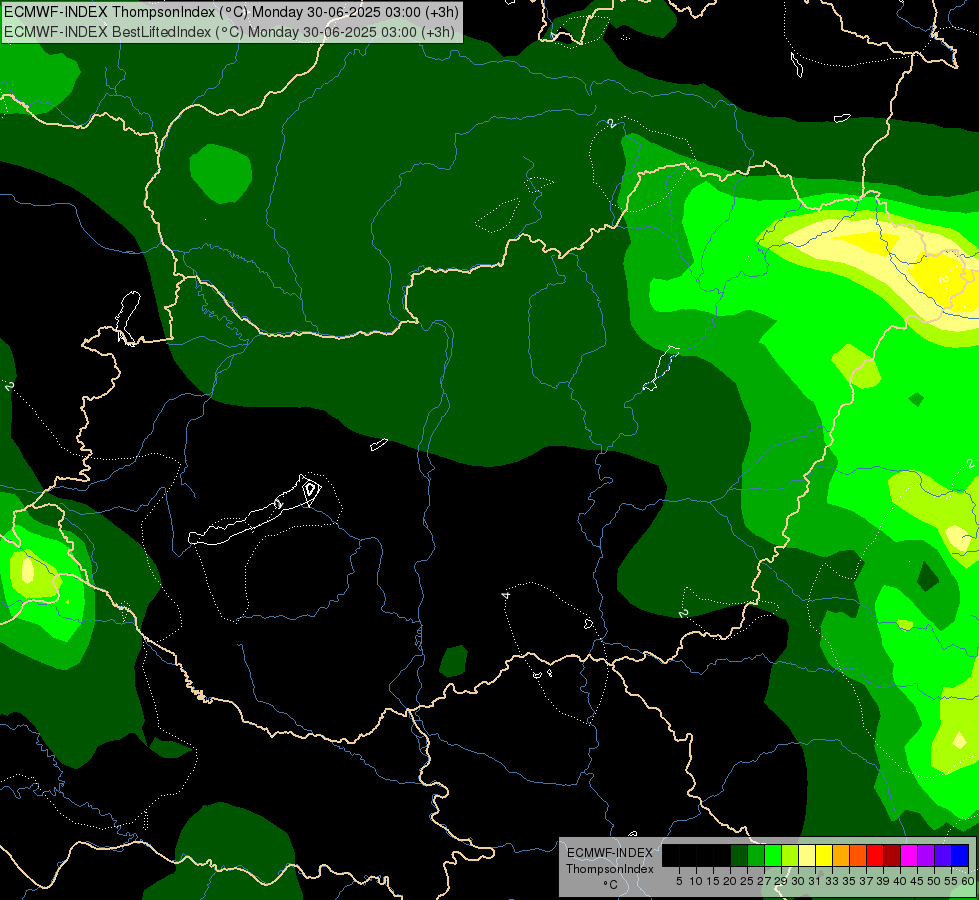Click the ThompsonIndex title line at top
The height and width of the screenshot is (900, 979).
[231, 12]
